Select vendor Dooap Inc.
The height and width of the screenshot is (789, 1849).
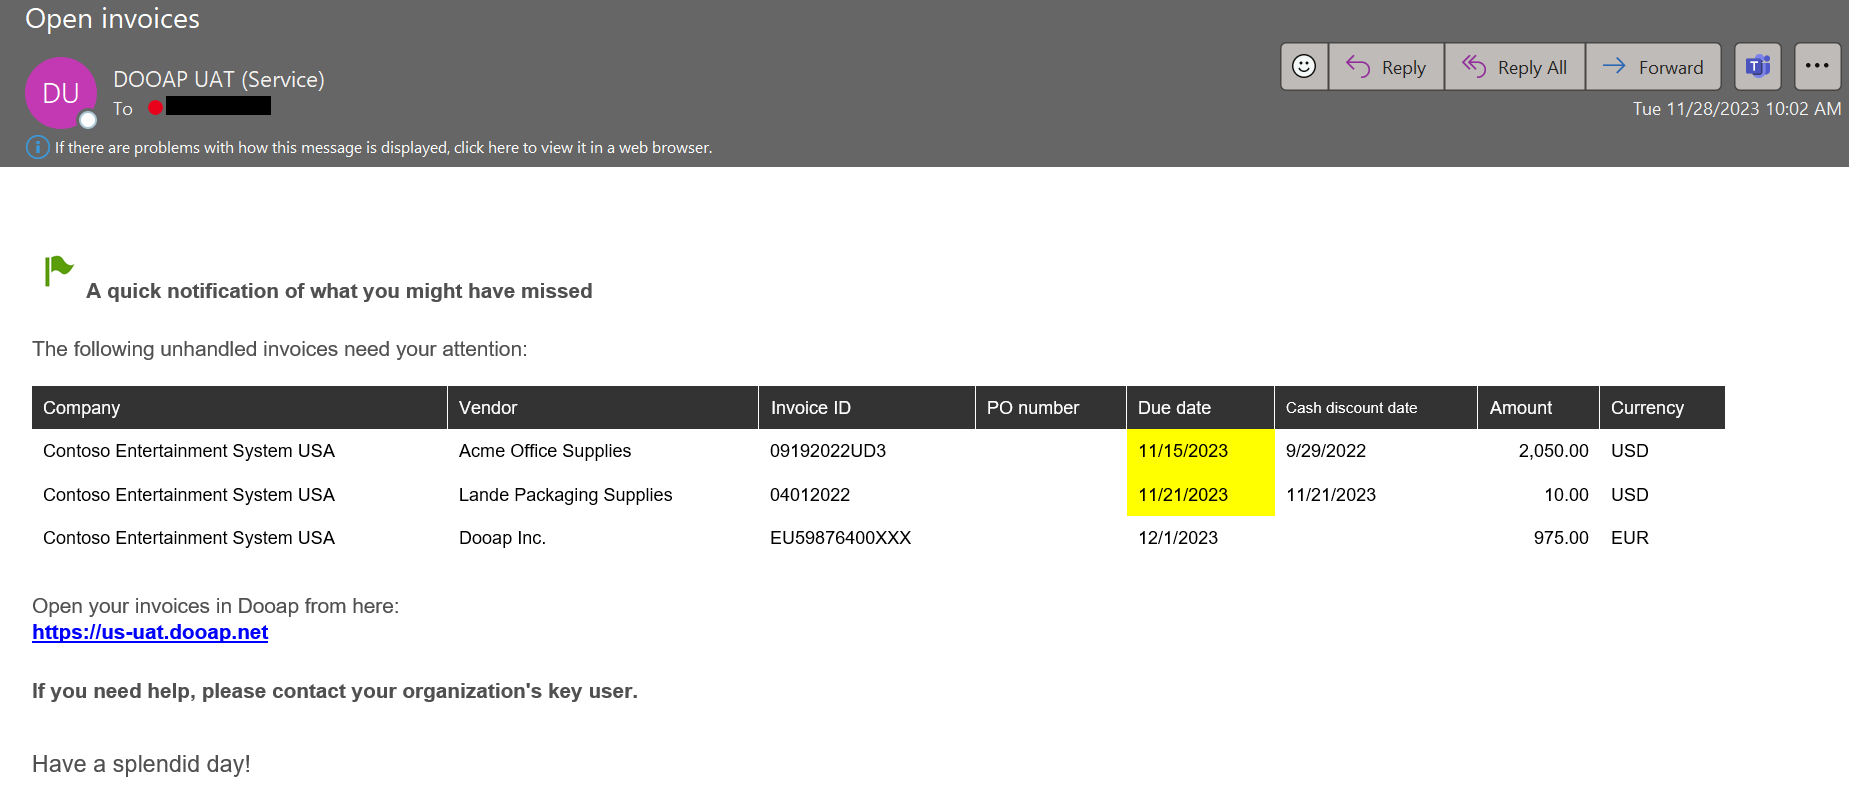click(x=502, y=538)
